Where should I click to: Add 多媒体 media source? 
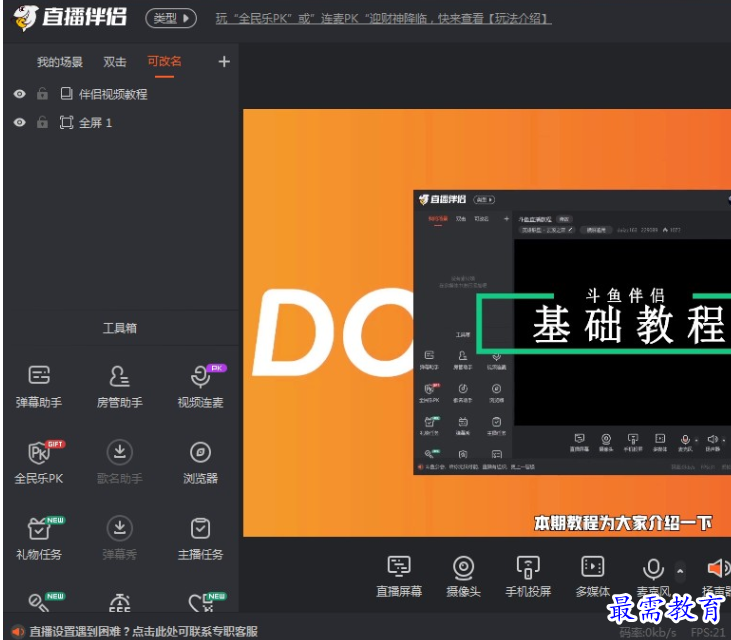click(x=593, y=577)
